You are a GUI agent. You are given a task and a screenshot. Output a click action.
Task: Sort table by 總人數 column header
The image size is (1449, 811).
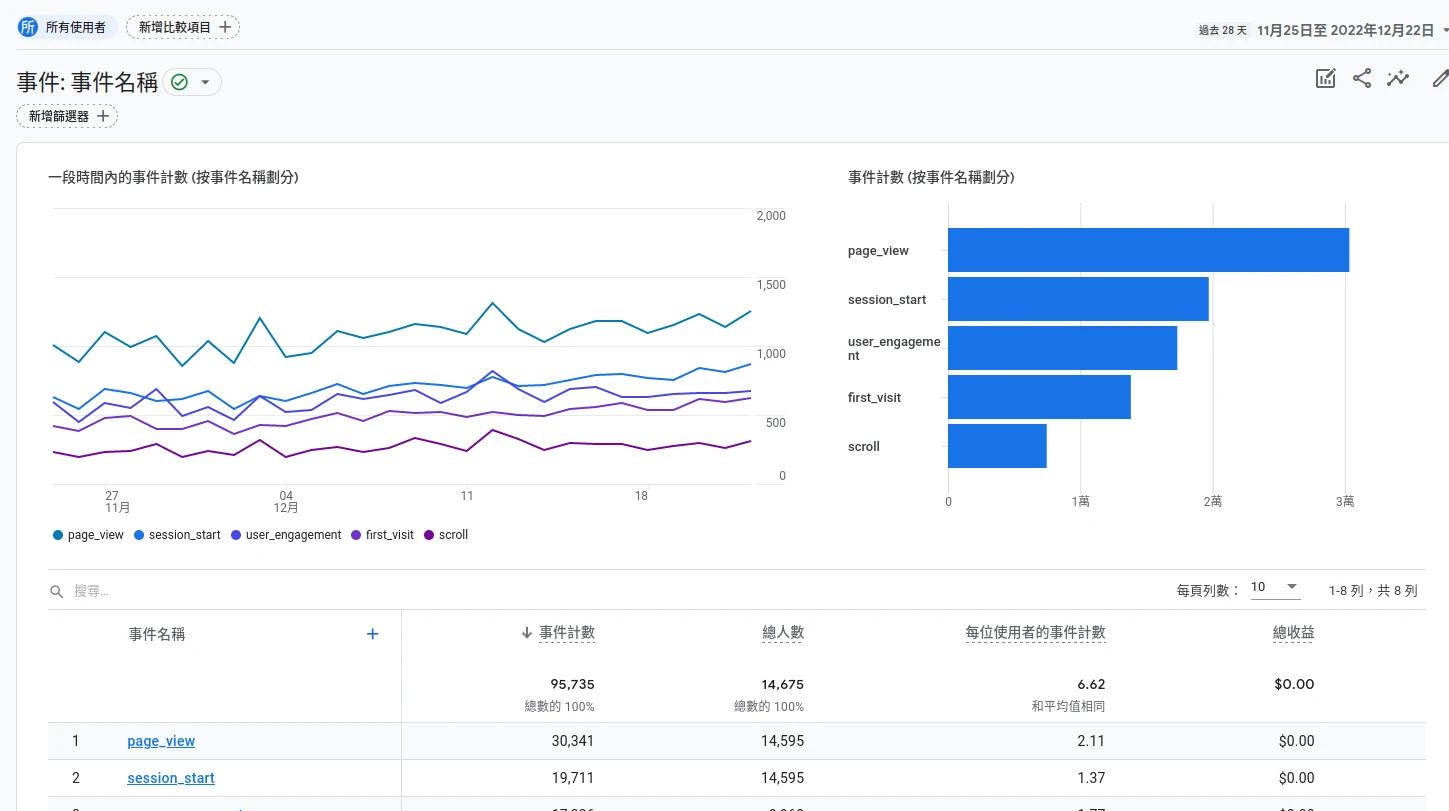coord(782,633)
